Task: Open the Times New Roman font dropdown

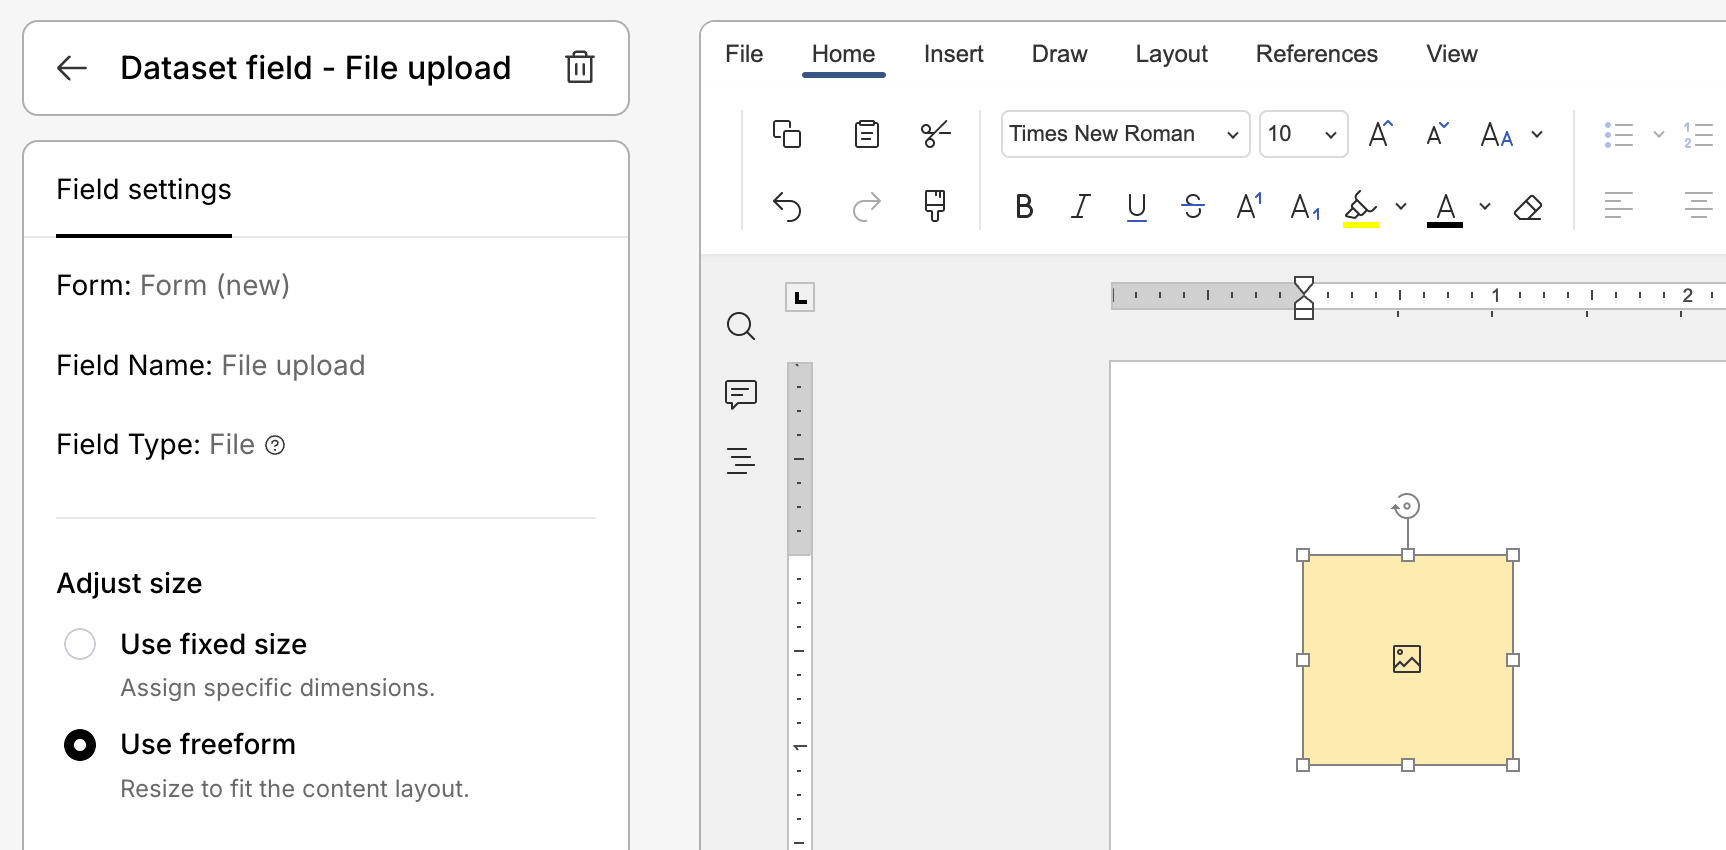Action: click(x=1125, y=134)
